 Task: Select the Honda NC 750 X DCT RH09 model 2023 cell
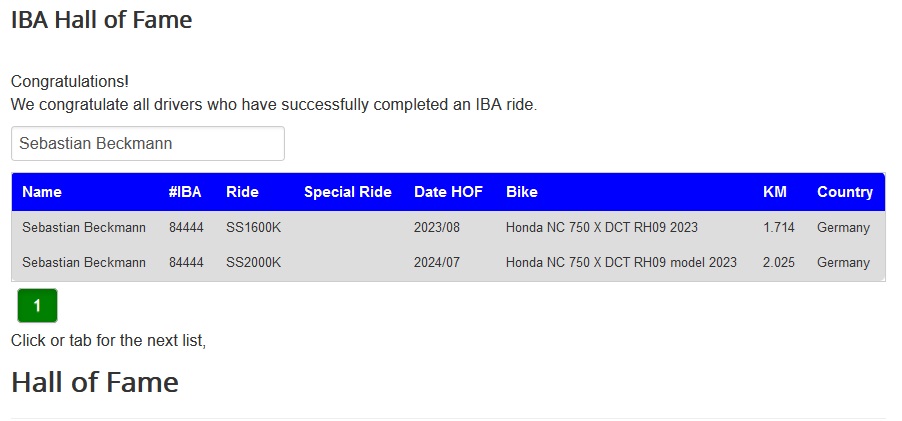click(x=621, y=263)
